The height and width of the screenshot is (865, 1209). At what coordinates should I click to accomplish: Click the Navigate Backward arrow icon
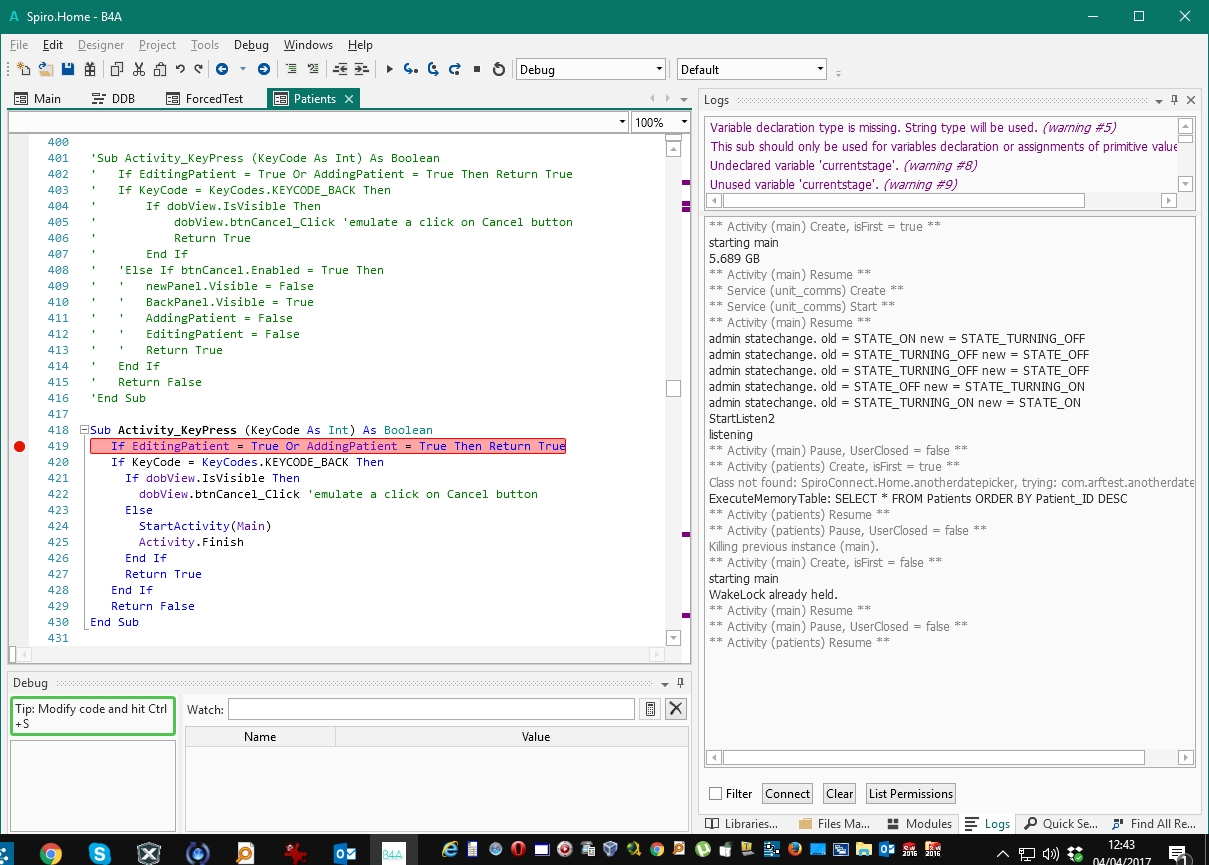click(x=221, y=69)
